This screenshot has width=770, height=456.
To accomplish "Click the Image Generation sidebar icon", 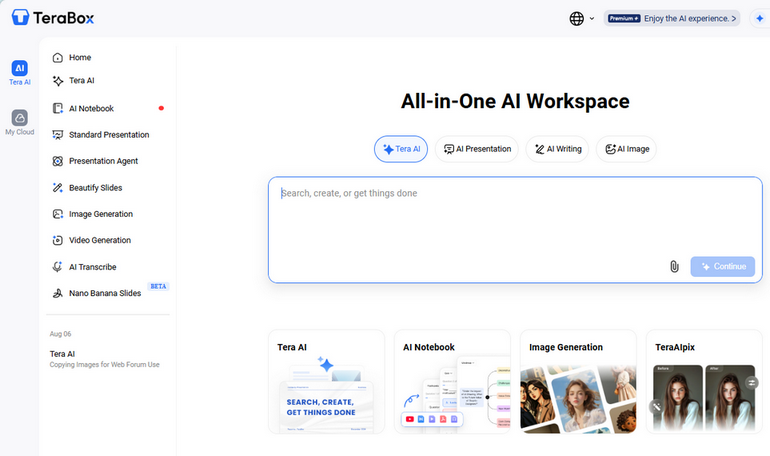I will click(57, 214).
